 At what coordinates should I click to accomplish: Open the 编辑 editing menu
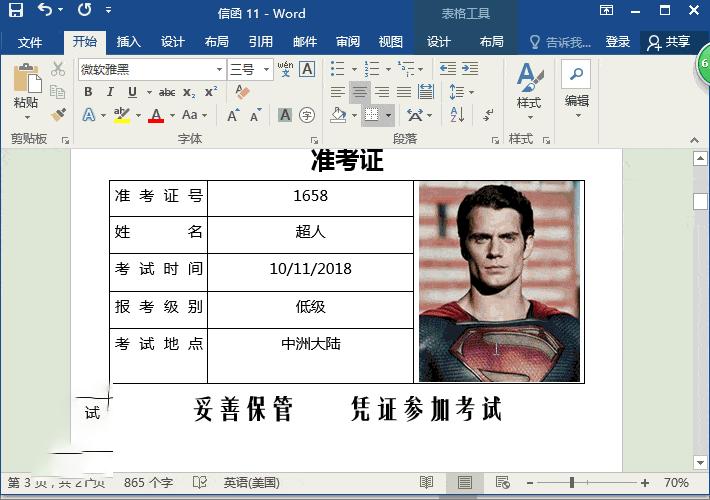576,89
